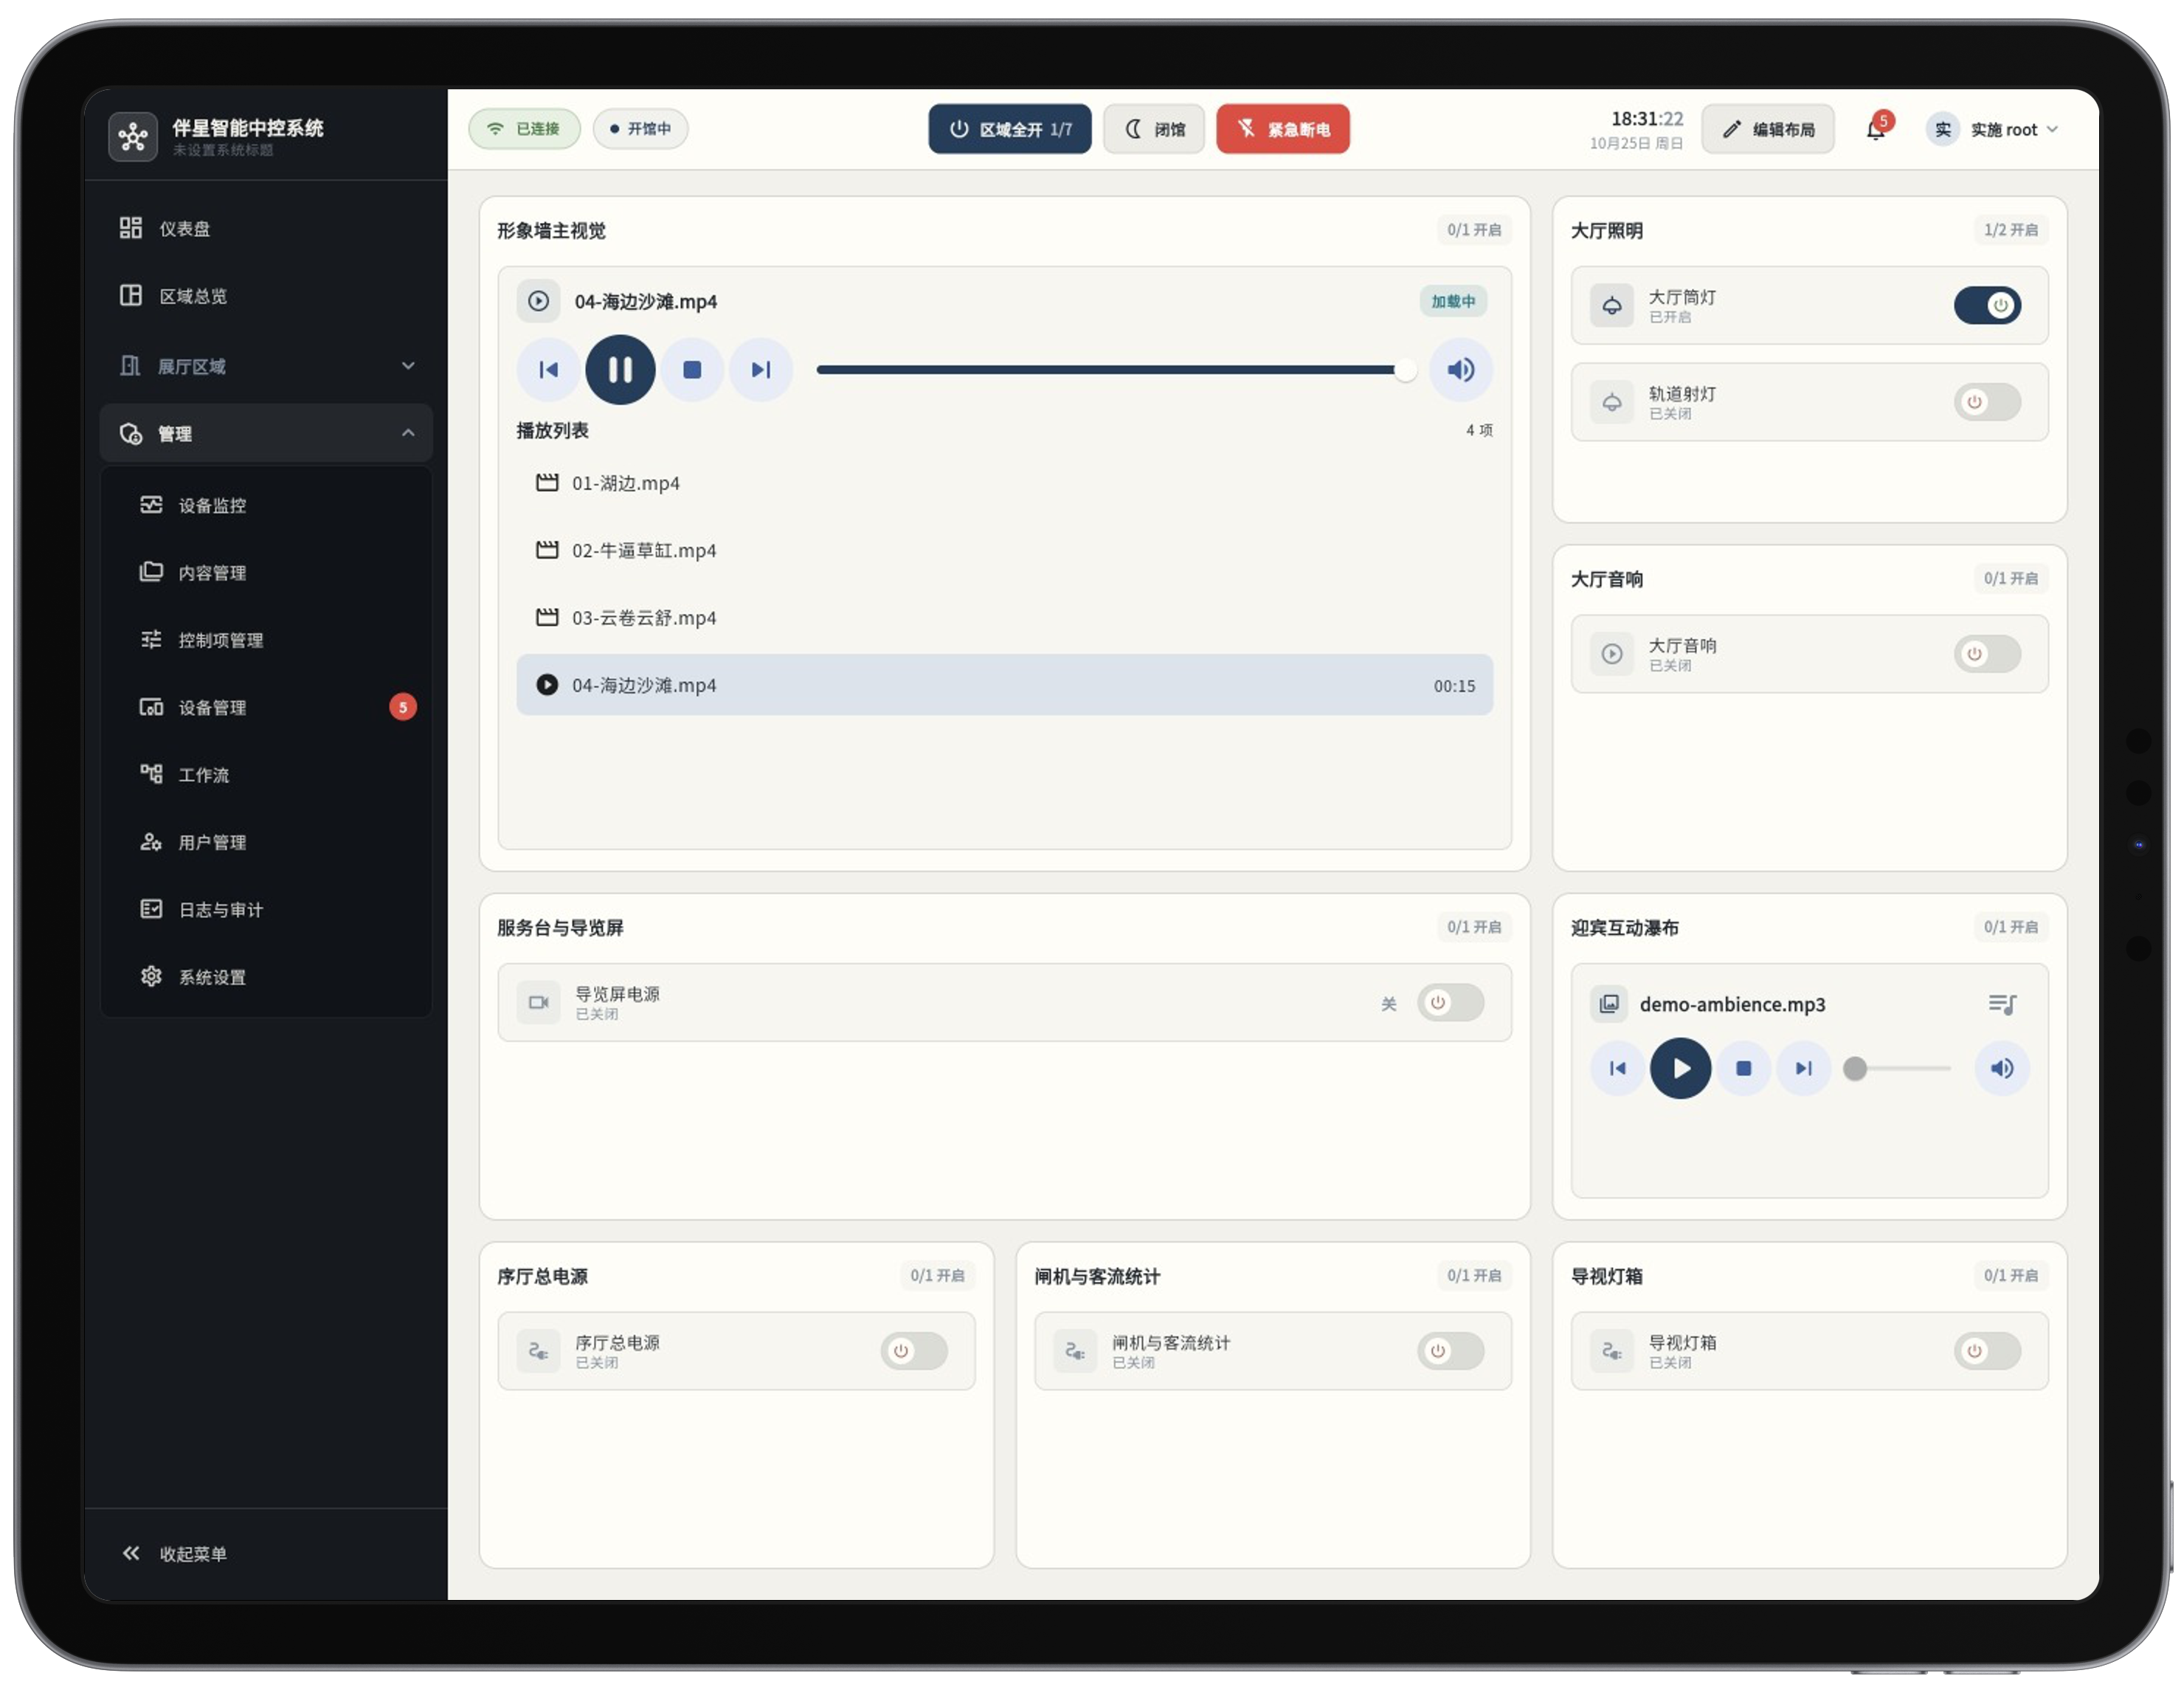Turn on the 轨道射灯 switch
2184x1690 pixels.
tap(1987, 402)
